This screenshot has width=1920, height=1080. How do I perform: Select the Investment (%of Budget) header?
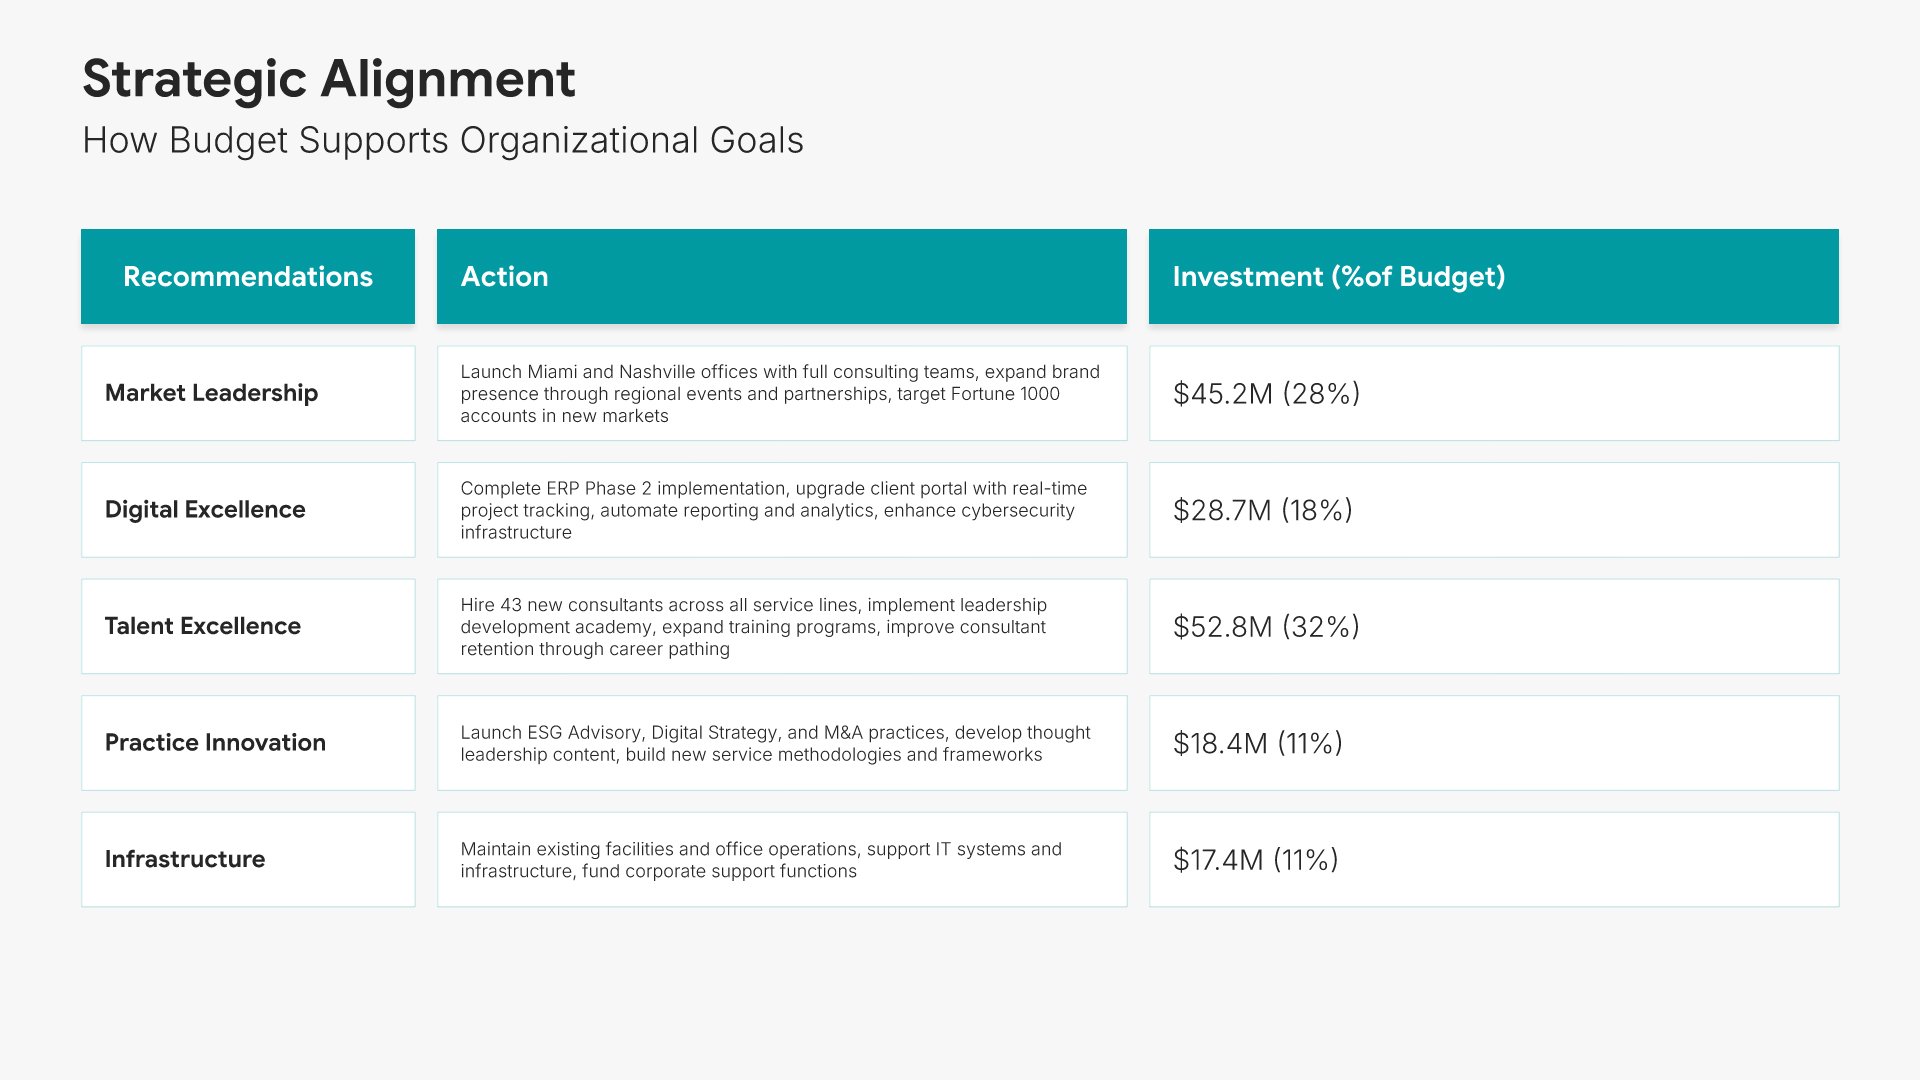pyautogui.click(x=1338, y=277)
